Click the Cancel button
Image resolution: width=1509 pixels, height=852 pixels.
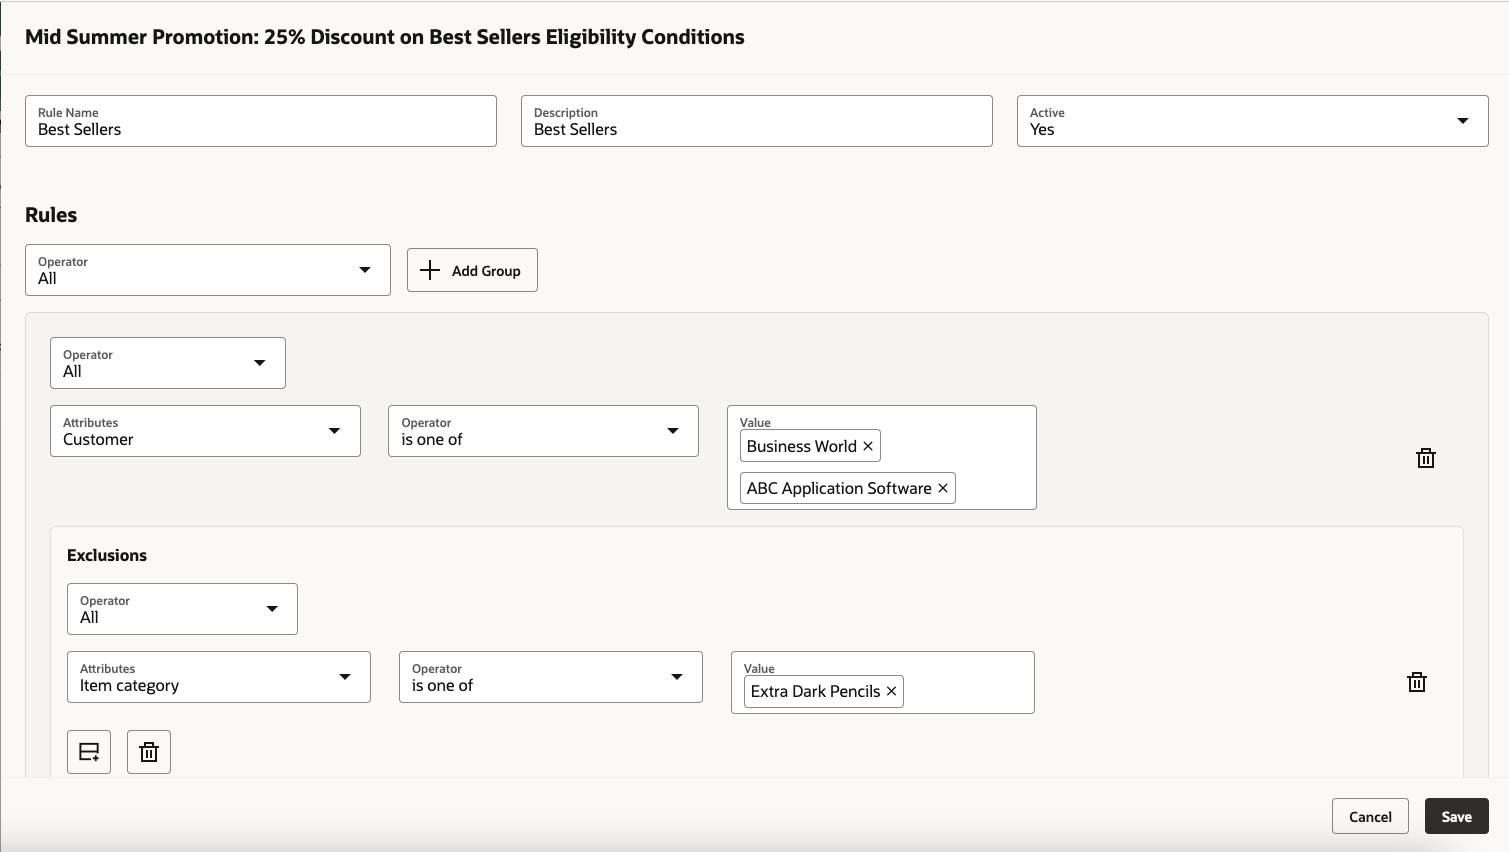point(1369,816)
